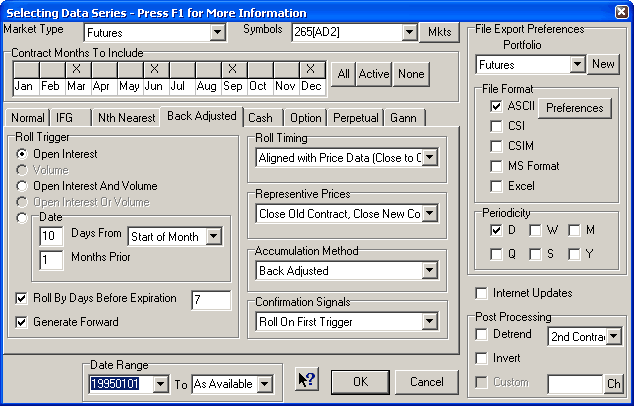Viewport: 634px width, 406px height.
Task: Toggle the March contract month box
Action: (x=76, y=70)
